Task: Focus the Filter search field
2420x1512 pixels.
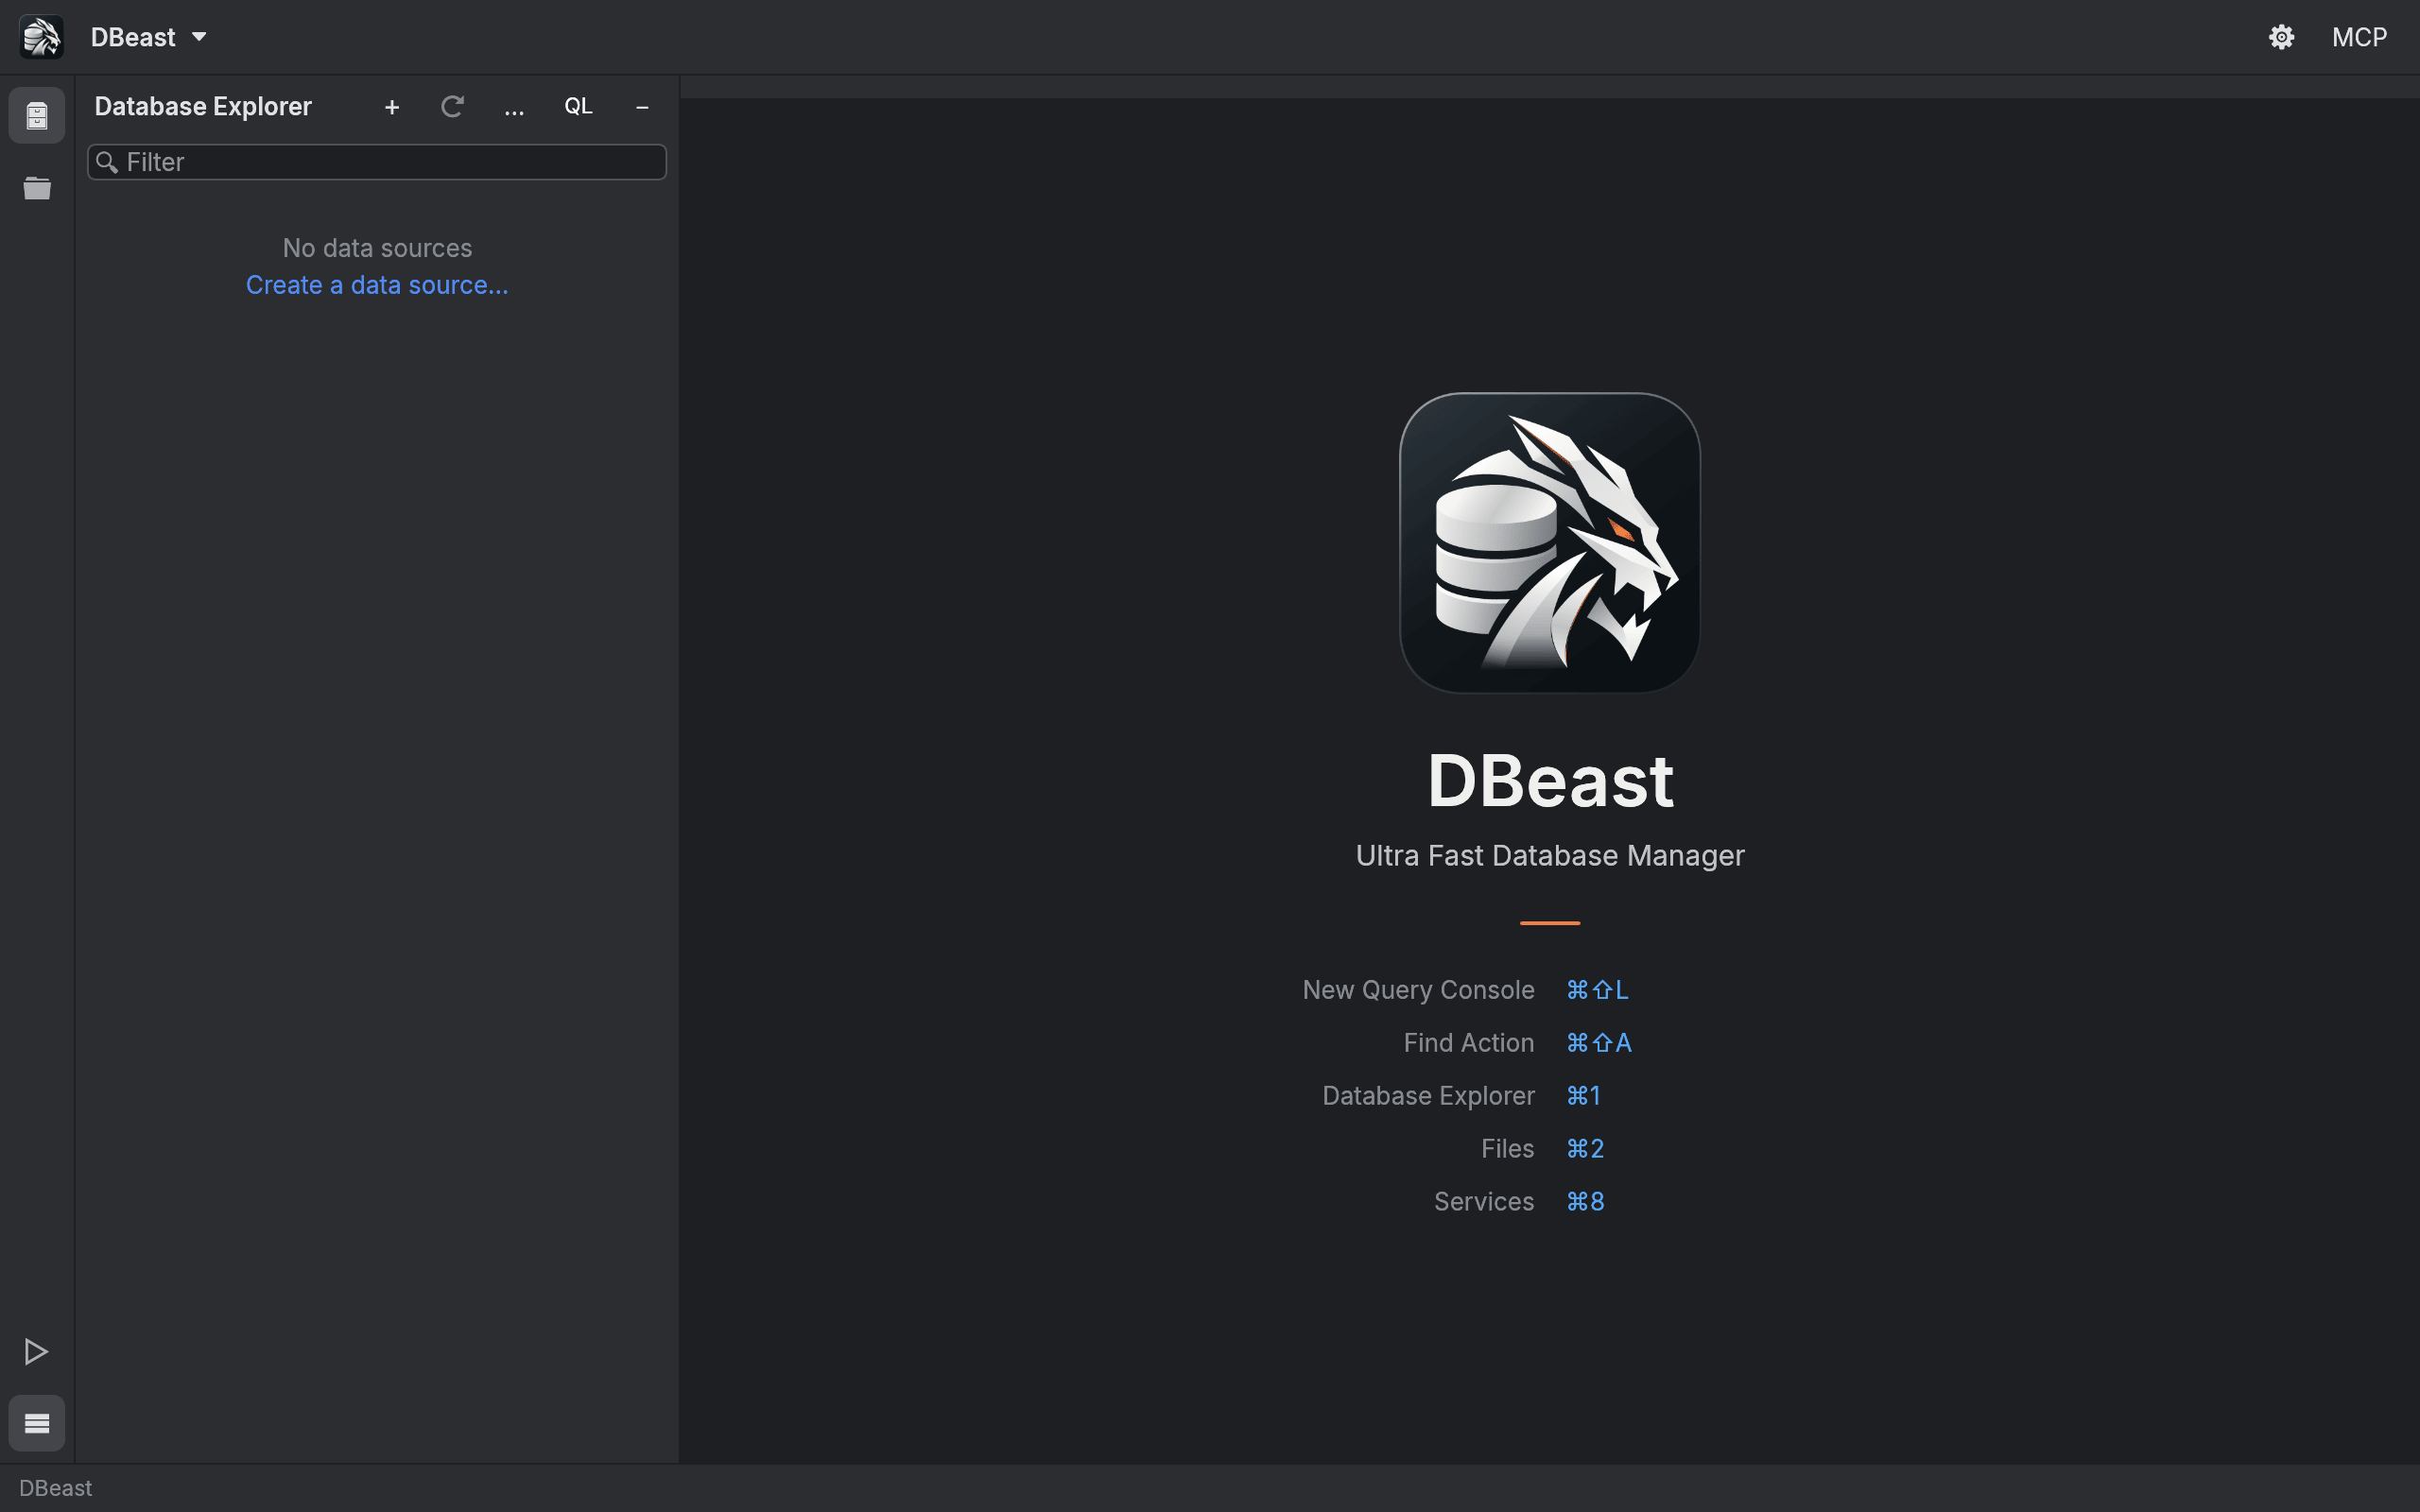Action: coord(377,162)
